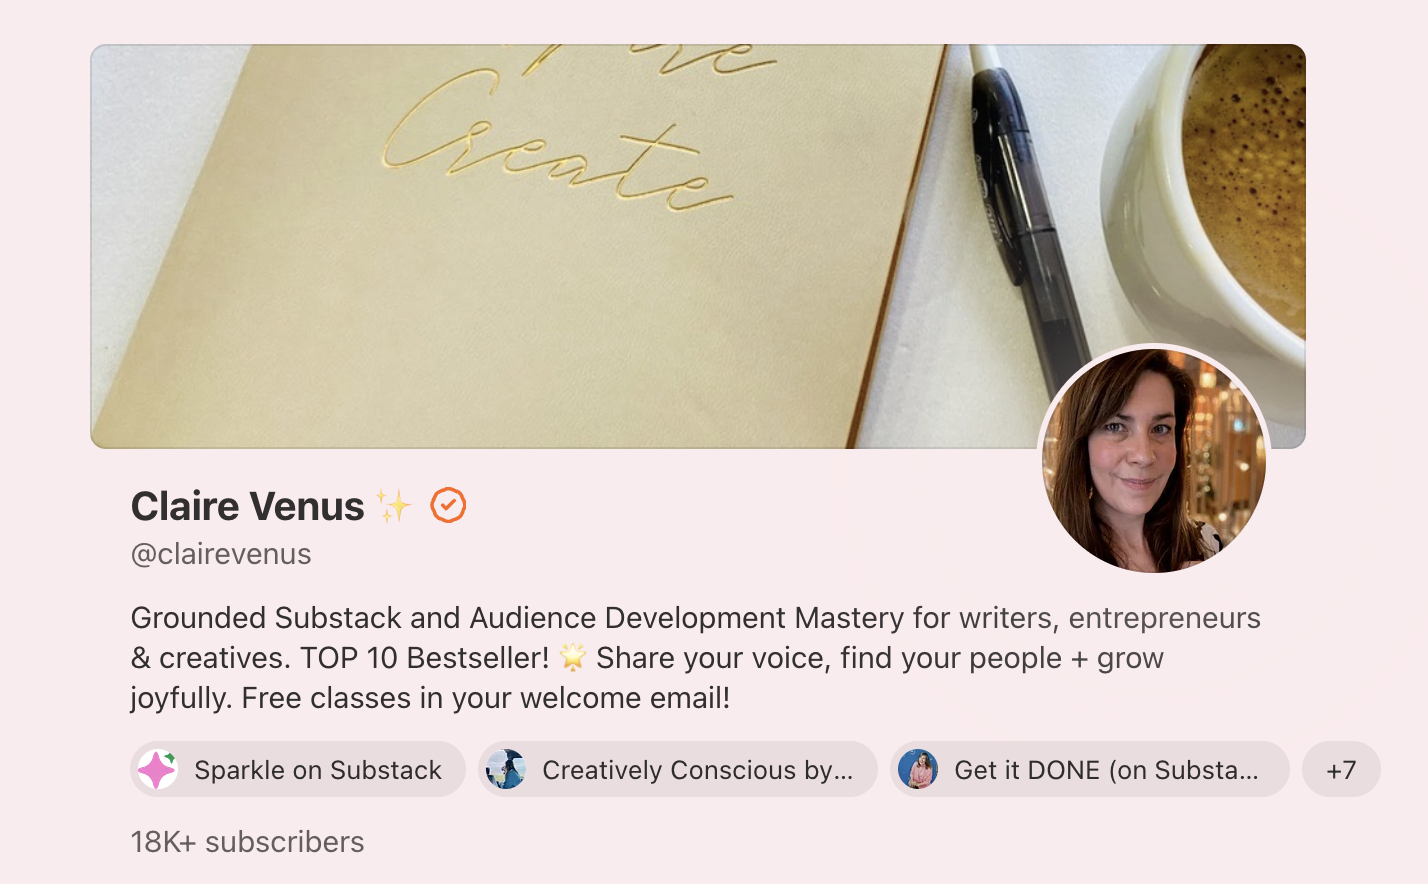Open the Creatively Conscious by... publication chip
1428x884 pixels.
678,769
